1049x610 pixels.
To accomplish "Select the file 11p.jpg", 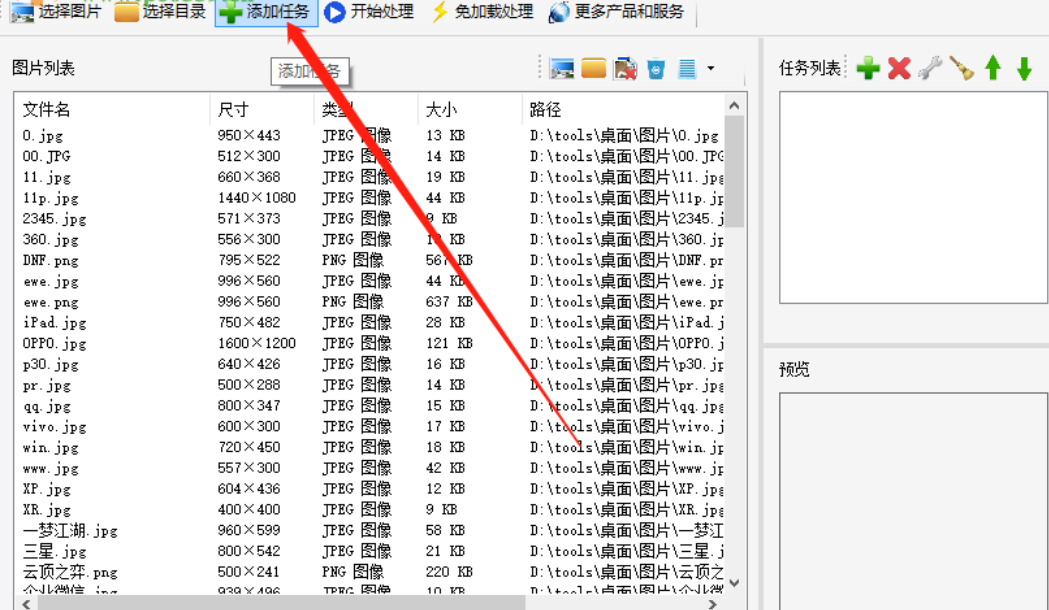I will pos(50,198).
